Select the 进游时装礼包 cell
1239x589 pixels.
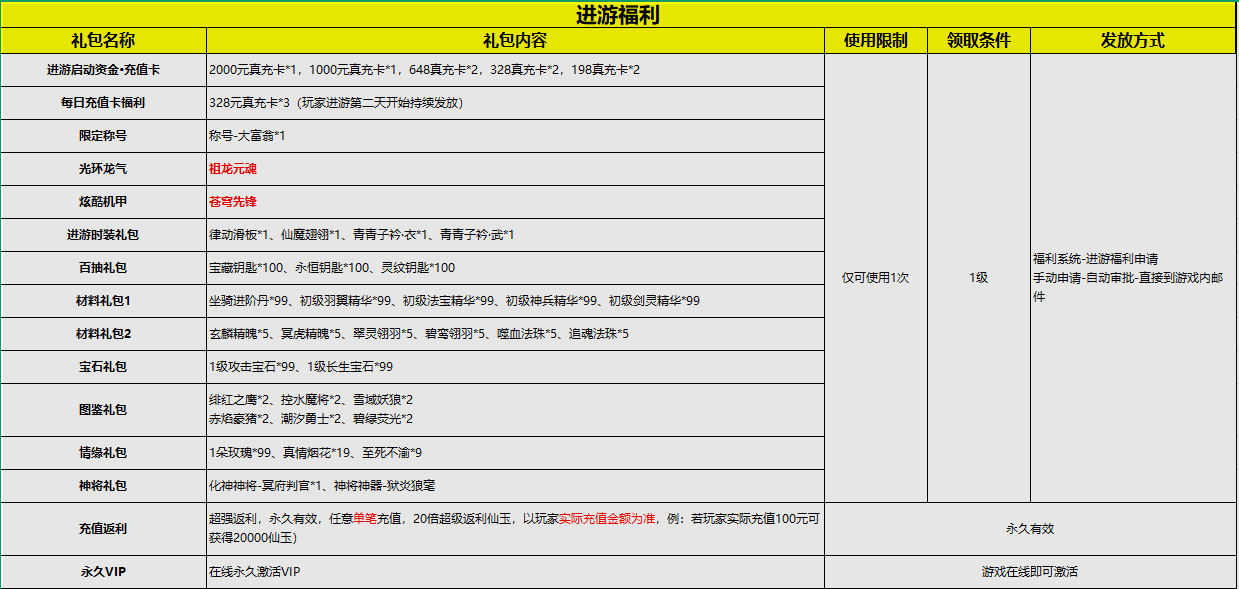103,235
